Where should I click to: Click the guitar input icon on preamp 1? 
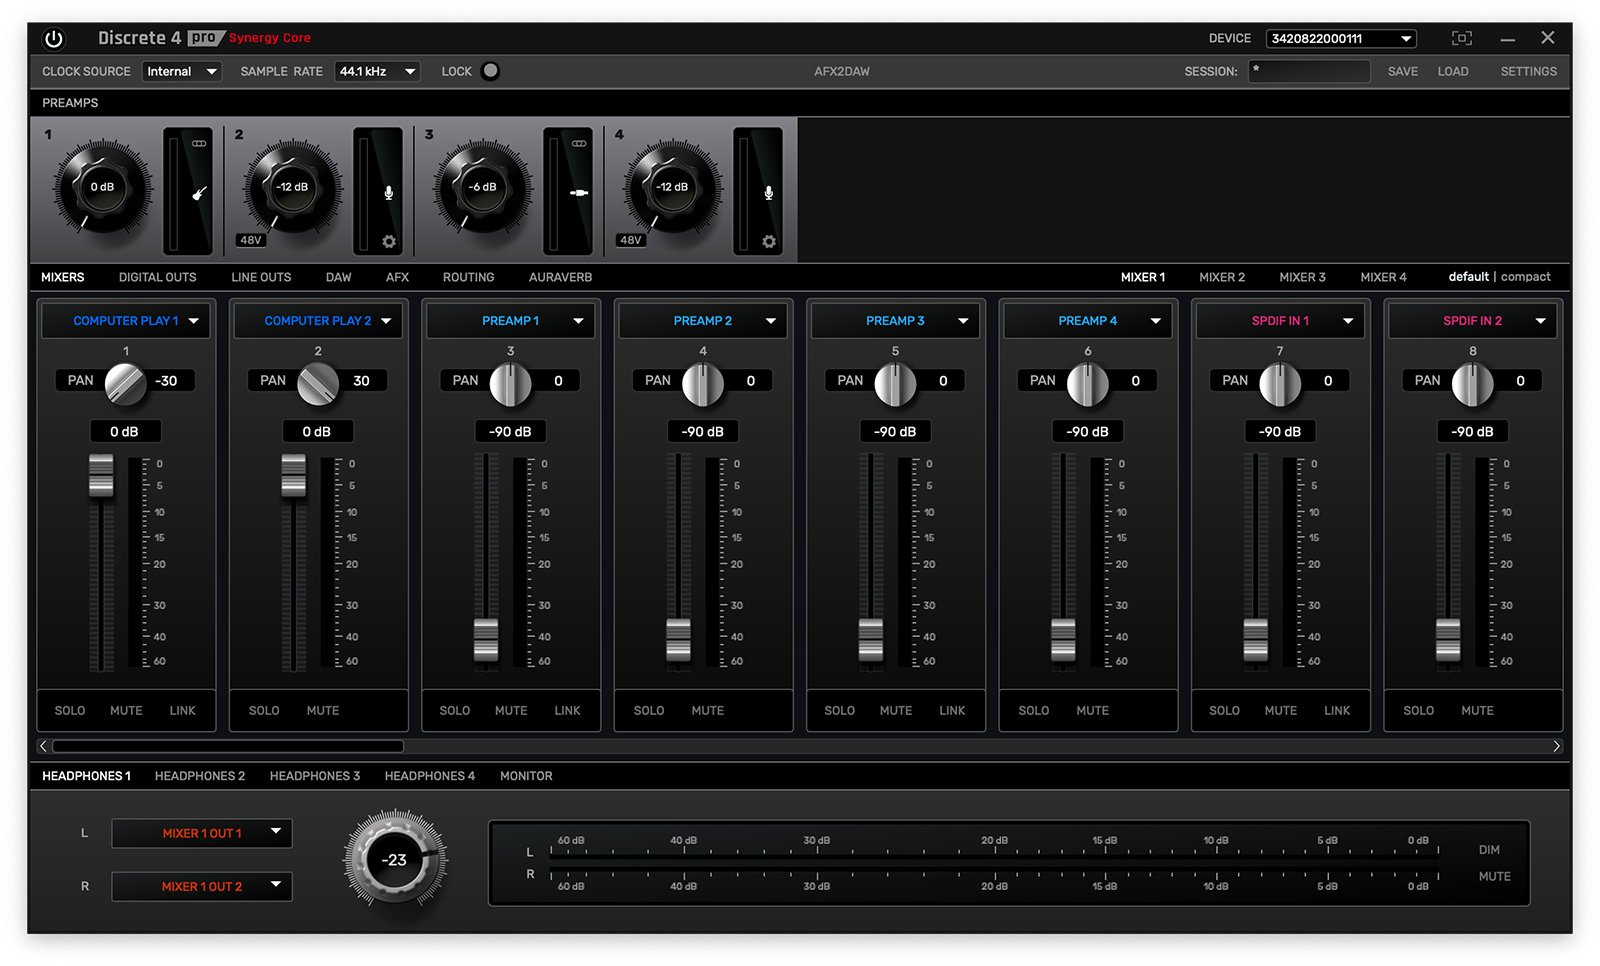[199, 193]
